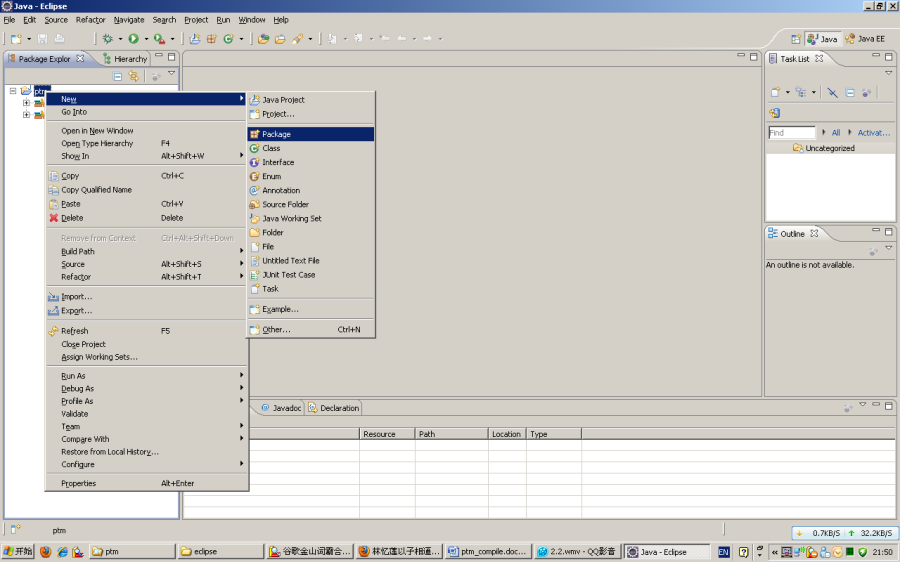Expand the first child under ptm
Image resolution: width=900 pixels, height=562 pixels.
click(26, 103)
